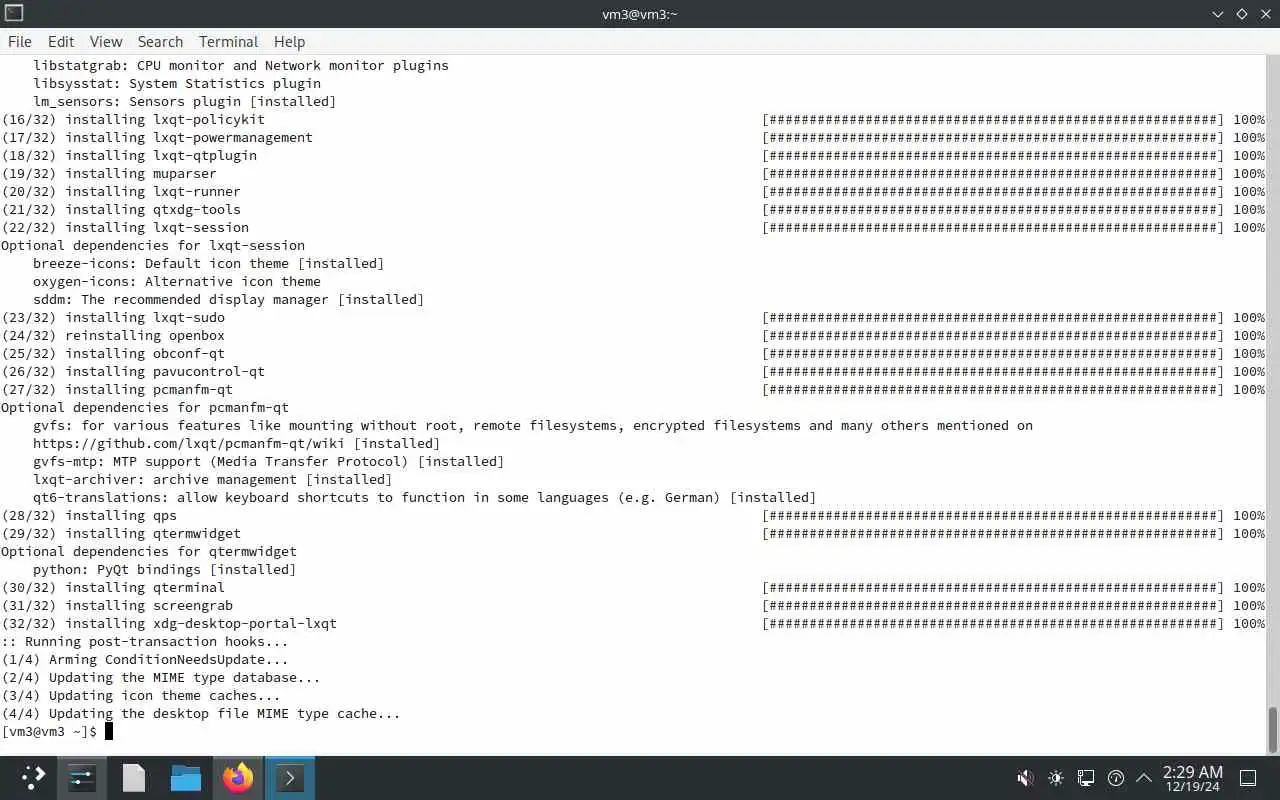Open the power profile gauge icon
1280x800 pixels.
(x=1116, y=777)
